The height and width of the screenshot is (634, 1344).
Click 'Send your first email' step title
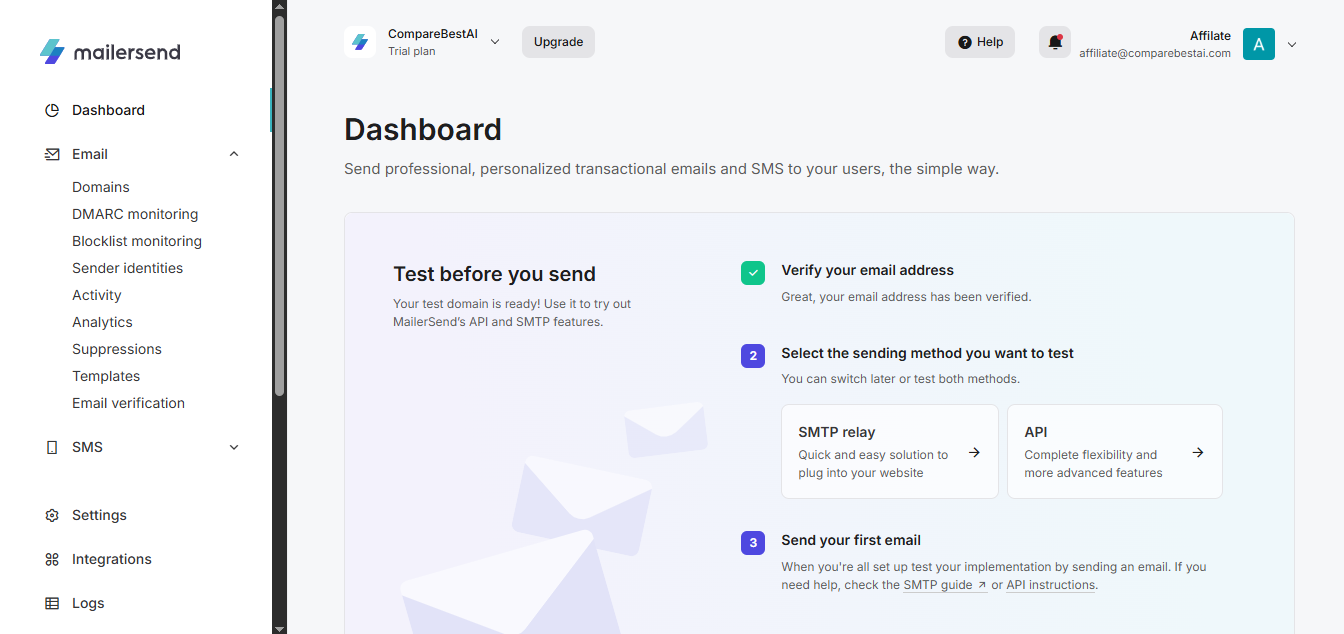(x=851, y=540)
